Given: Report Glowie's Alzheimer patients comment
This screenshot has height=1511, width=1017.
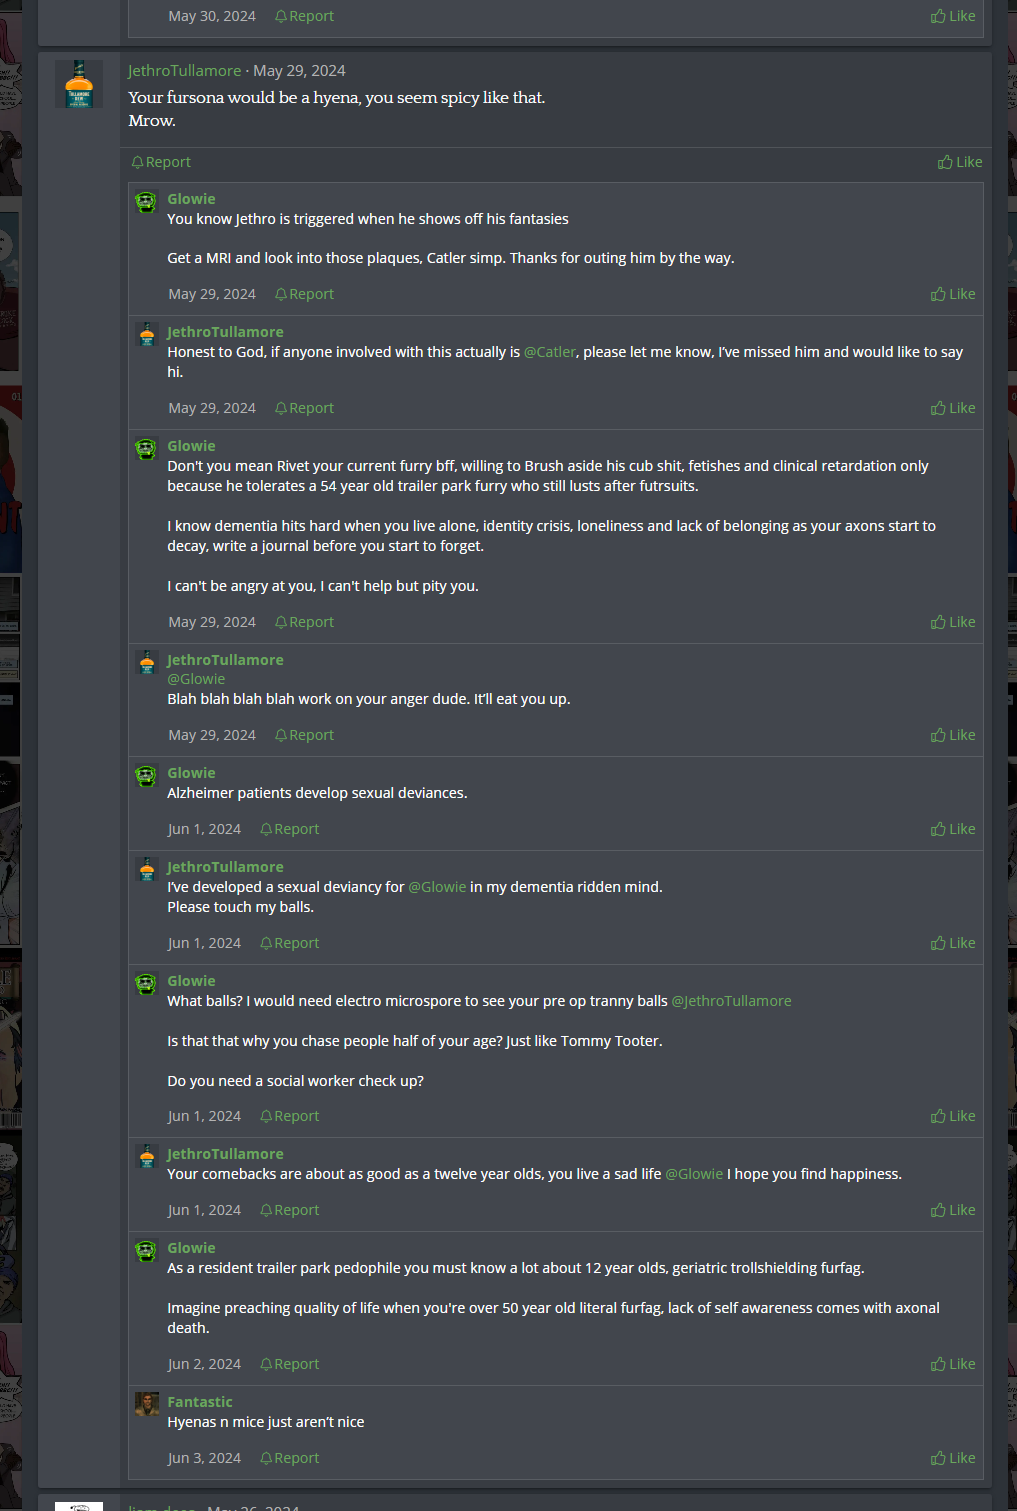Looking at the screenshot, I should pyautogui.click(x=289, y=829).
